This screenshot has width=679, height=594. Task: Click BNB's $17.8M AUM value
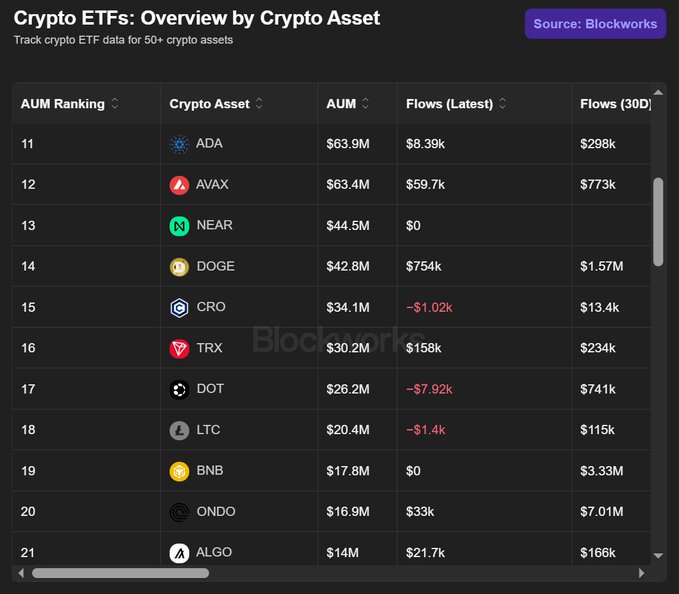348,471
